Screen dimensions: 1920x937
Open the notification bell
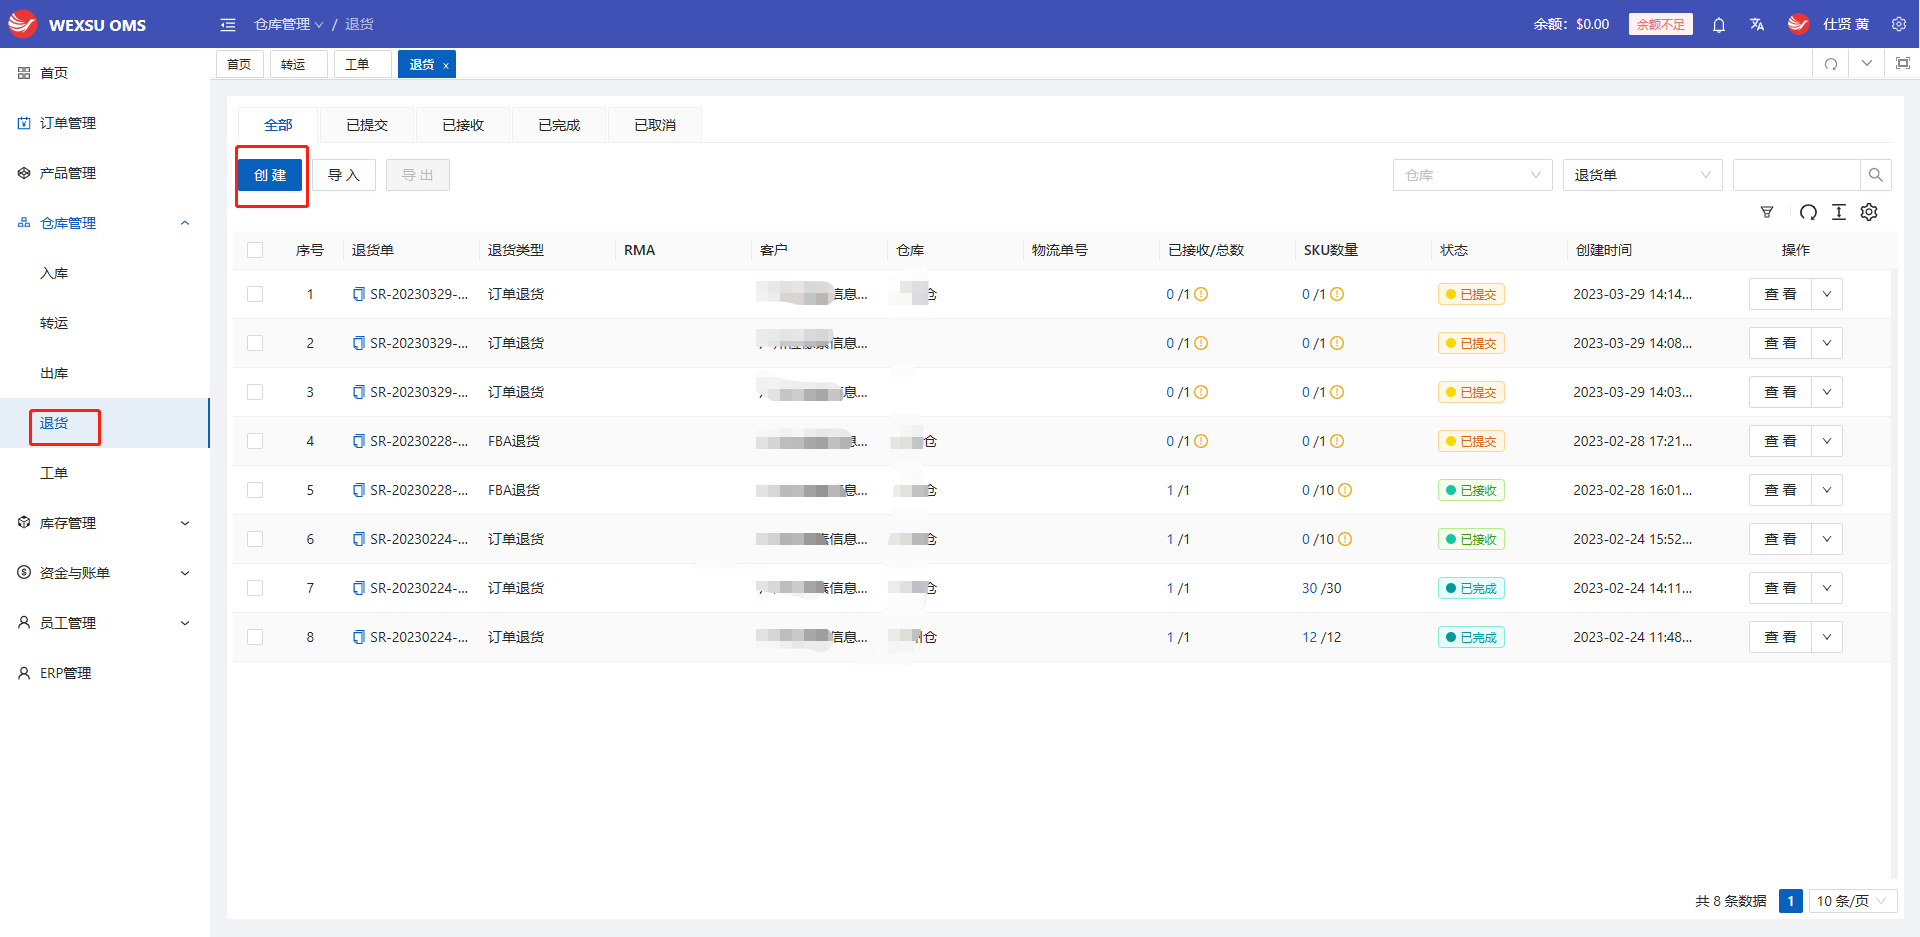pos(1718,24)
